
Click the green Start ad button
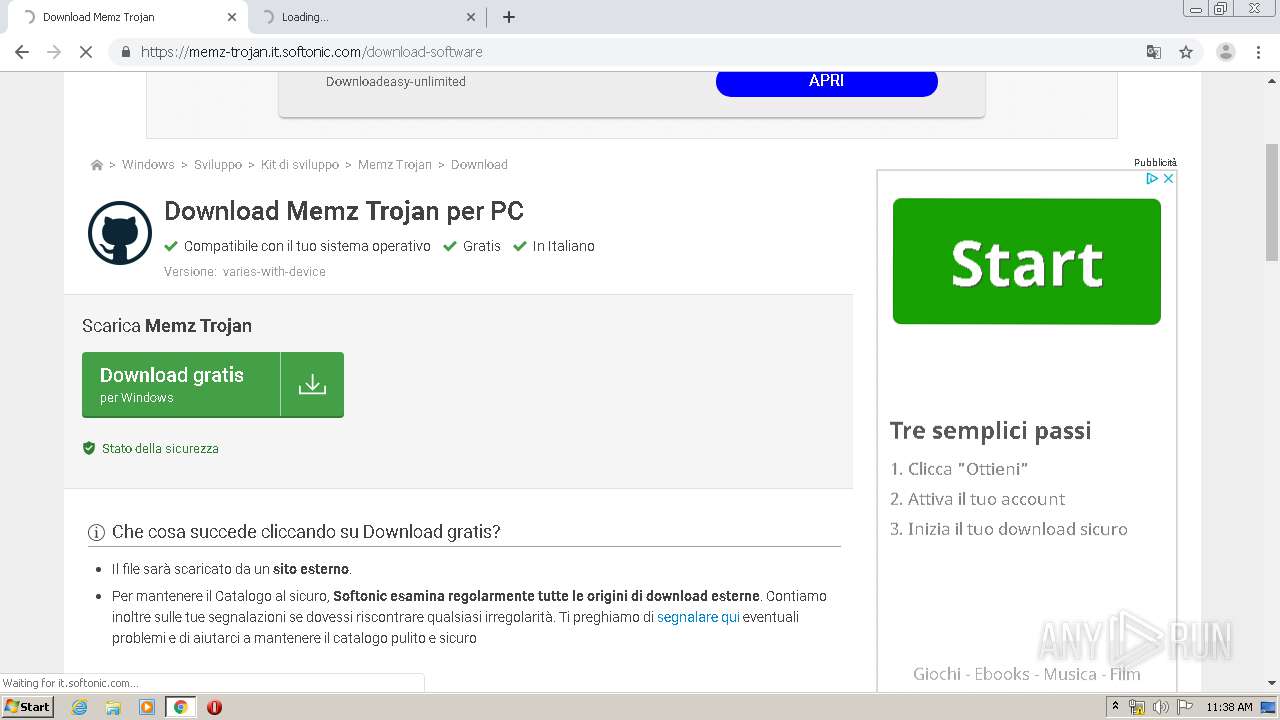tap(1027, 261)
